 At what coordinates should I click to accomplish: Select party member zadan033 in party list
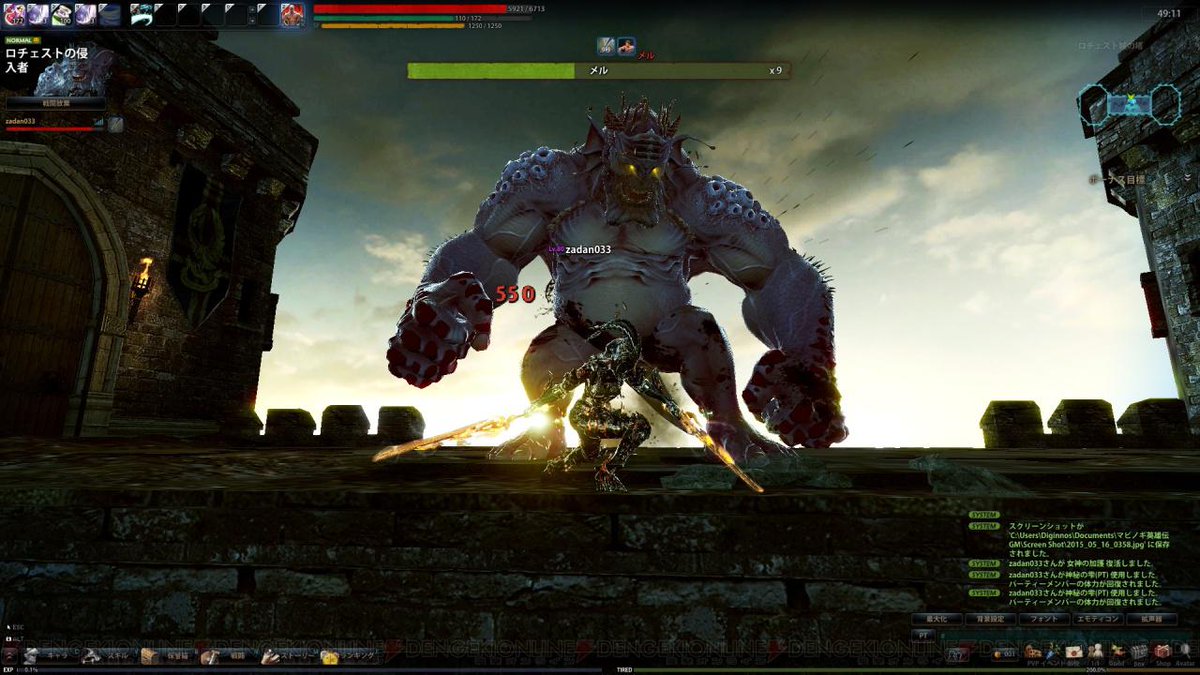(x=56, y=125)
